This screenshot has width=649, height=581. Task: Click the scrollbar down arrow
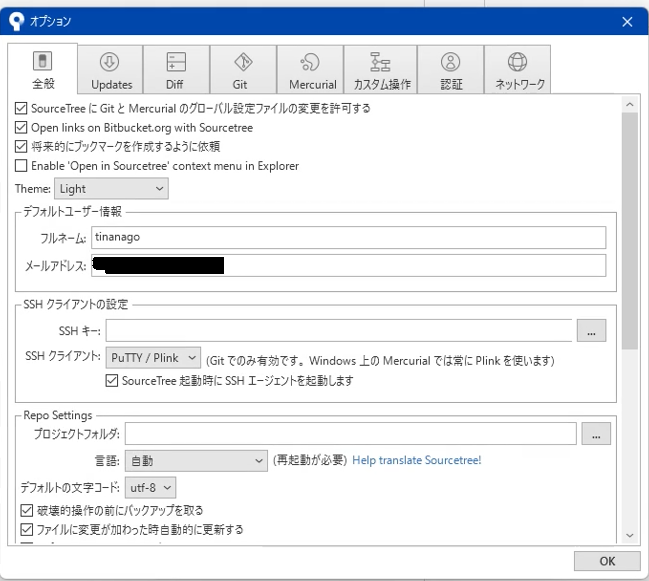(630, 535)
